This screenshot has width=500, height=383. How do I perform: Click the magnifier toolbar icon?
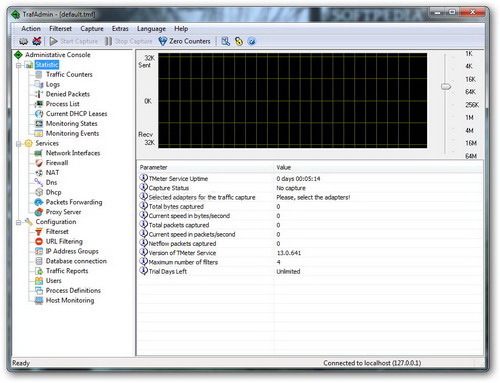pos(226,41)
